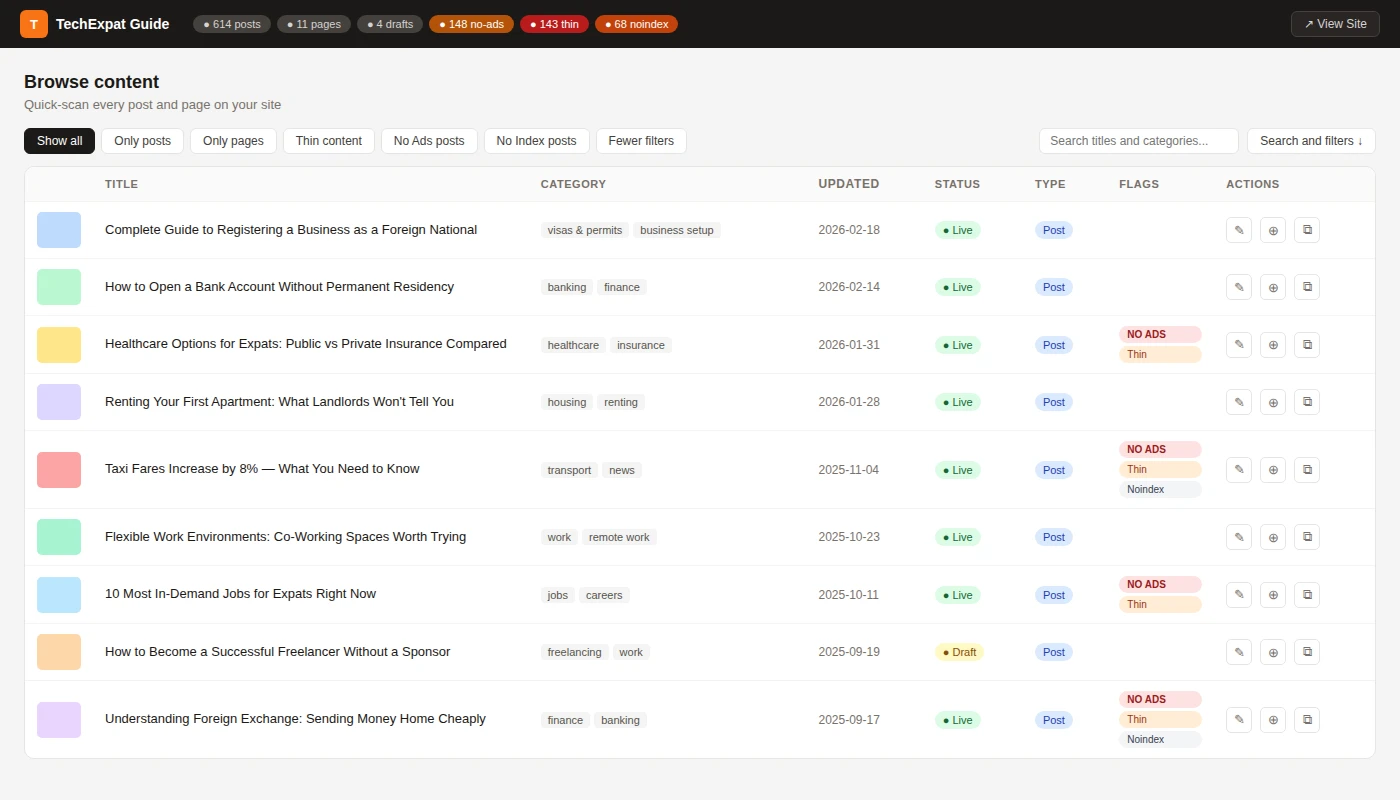
Task: Select the 'Only pages' filter tab
Action: click(x=233, y=141)
